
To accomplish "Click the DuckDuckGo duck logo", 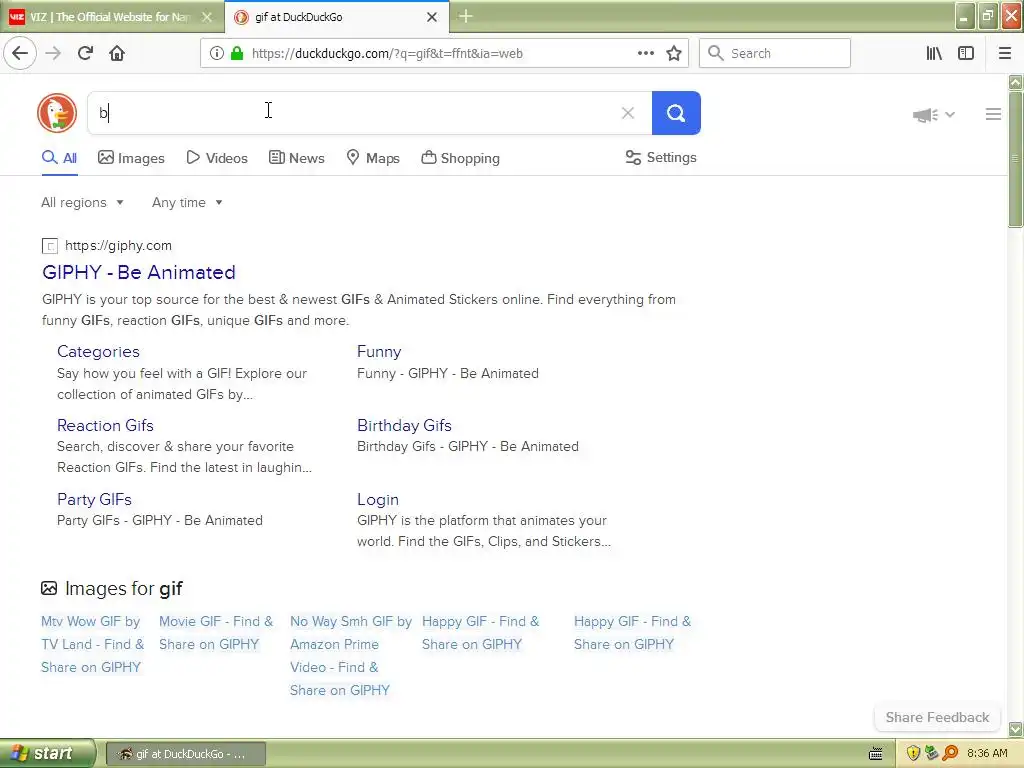I will (x=57, y=113).
